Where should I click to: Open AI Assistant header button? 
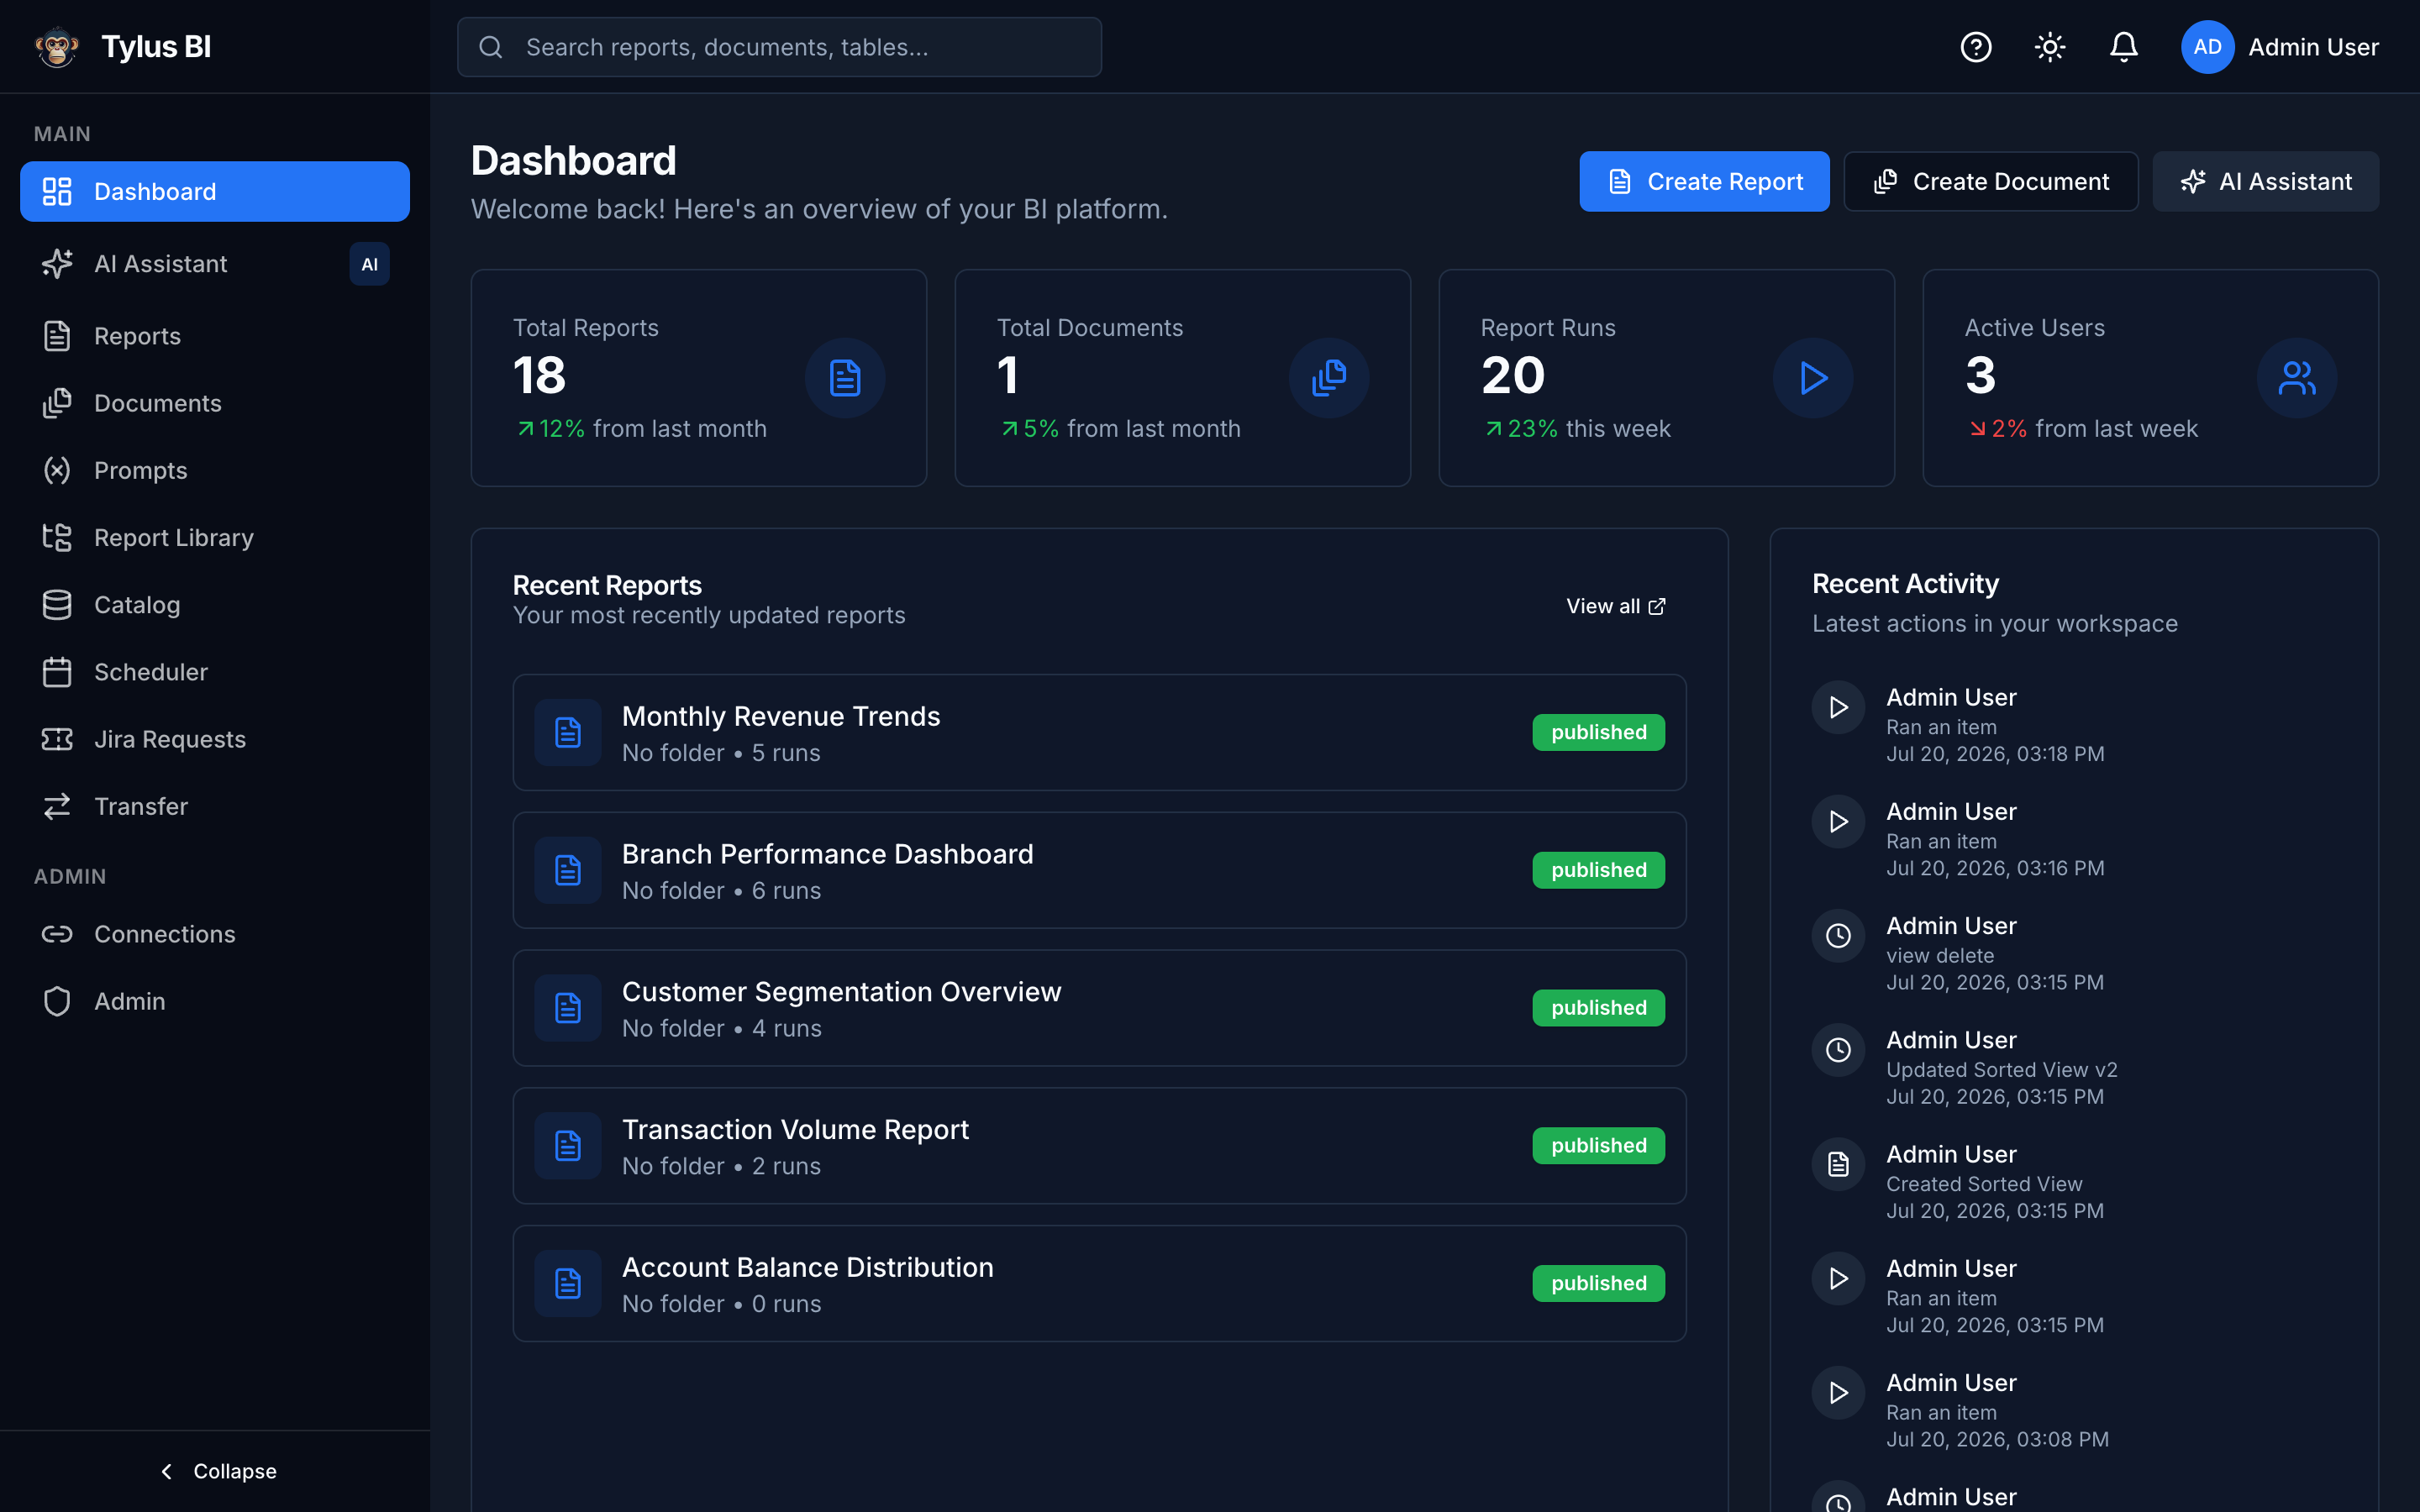coord(2265,181)
